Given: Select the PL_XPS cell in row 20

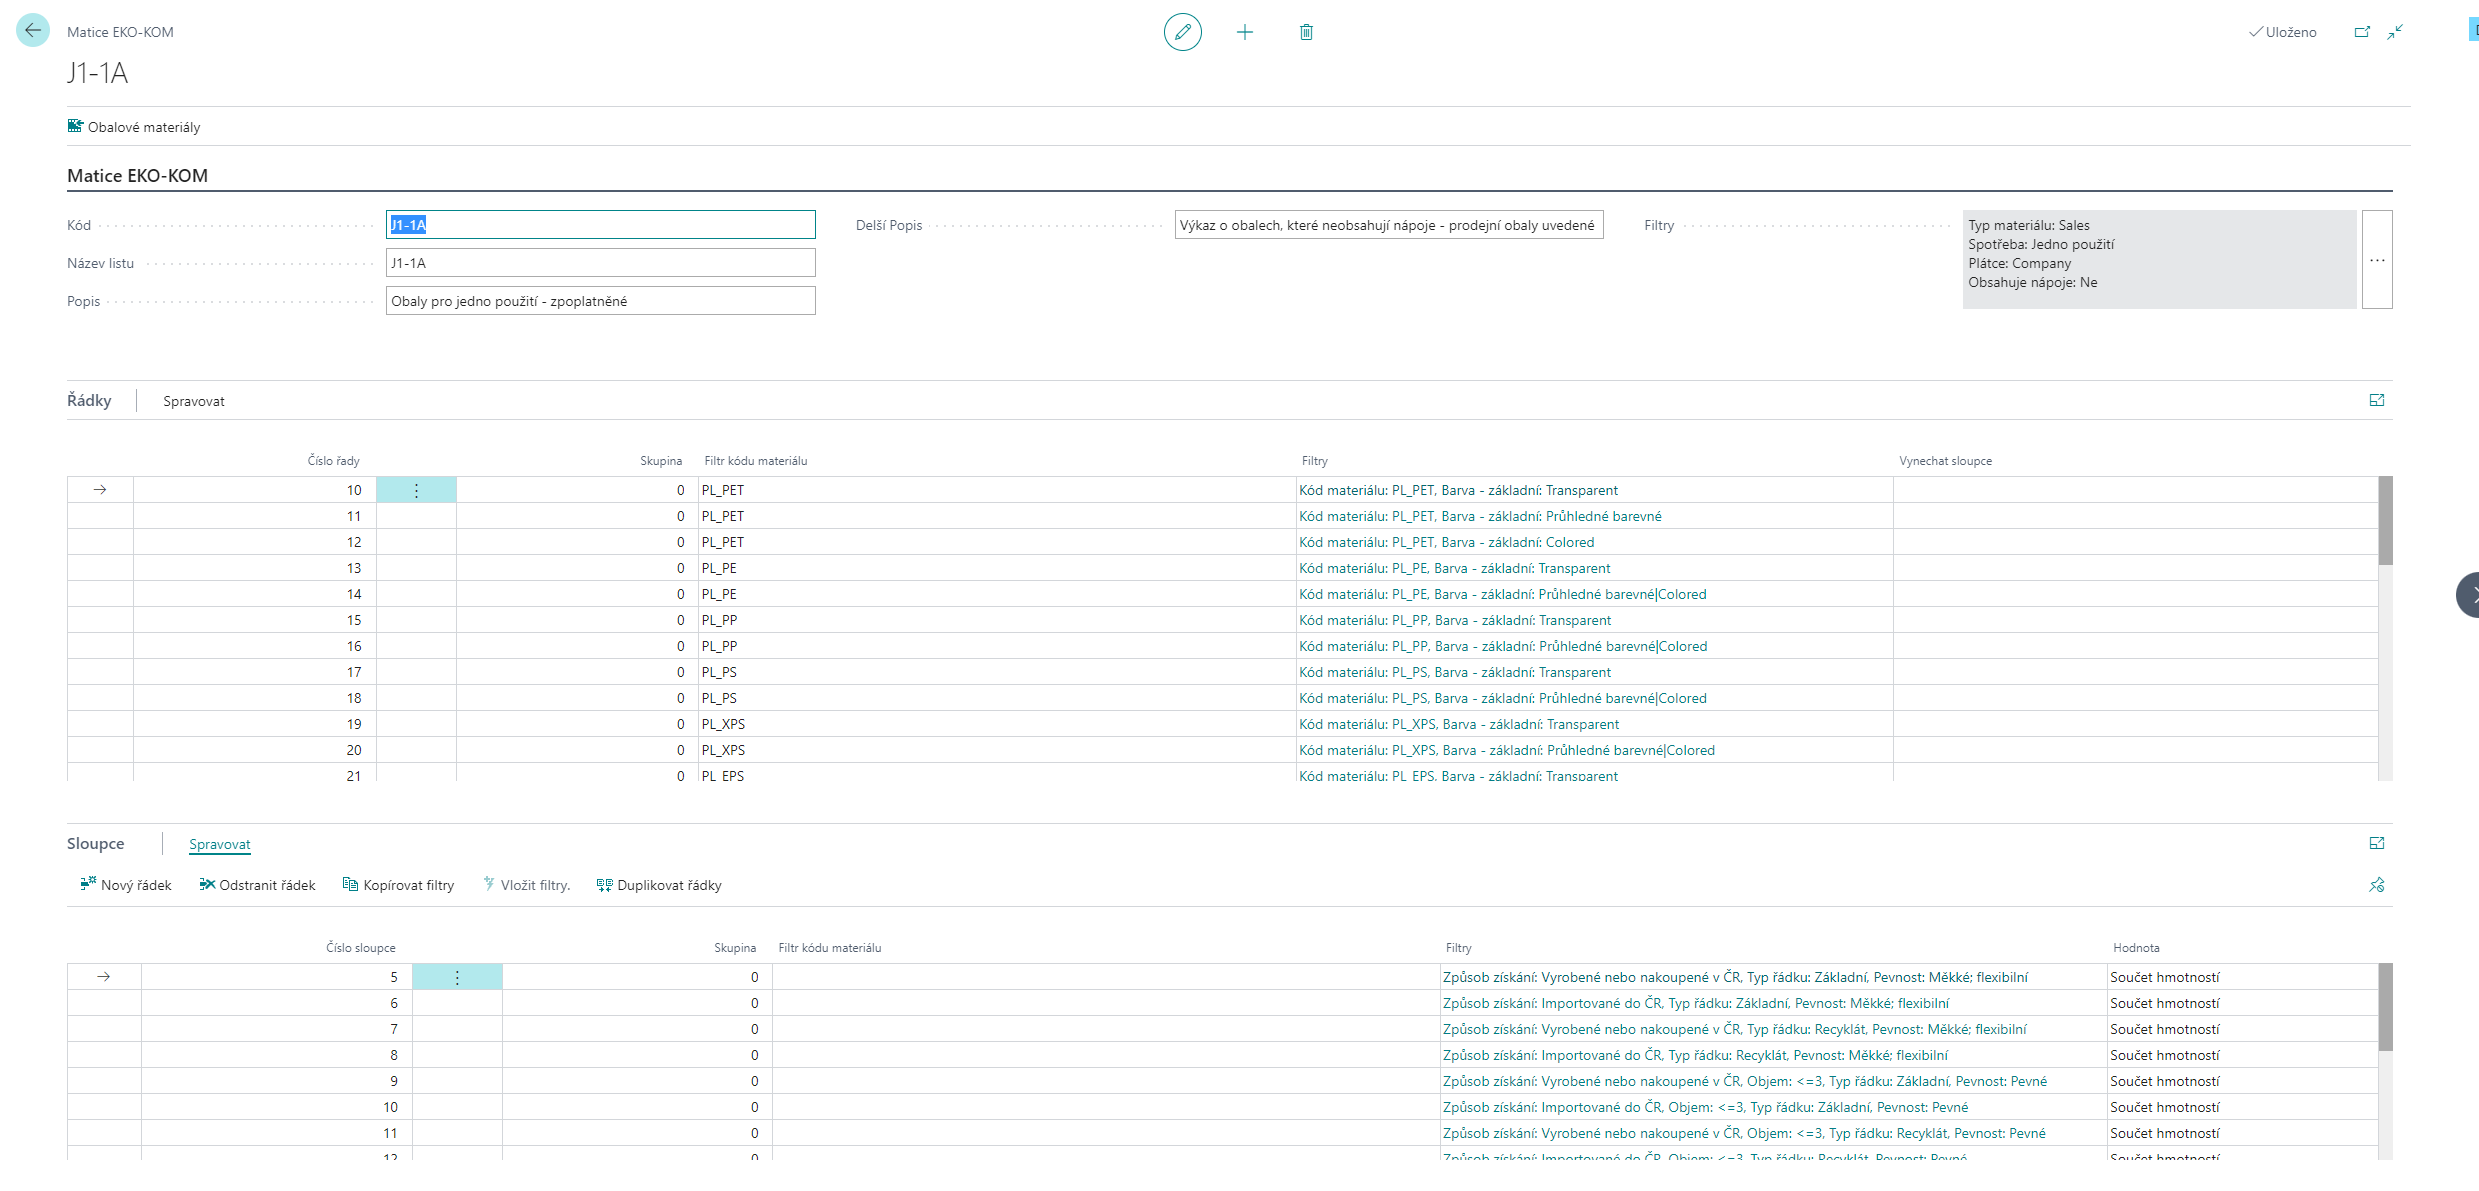Looking at the screenshot, I should point(997,750).
